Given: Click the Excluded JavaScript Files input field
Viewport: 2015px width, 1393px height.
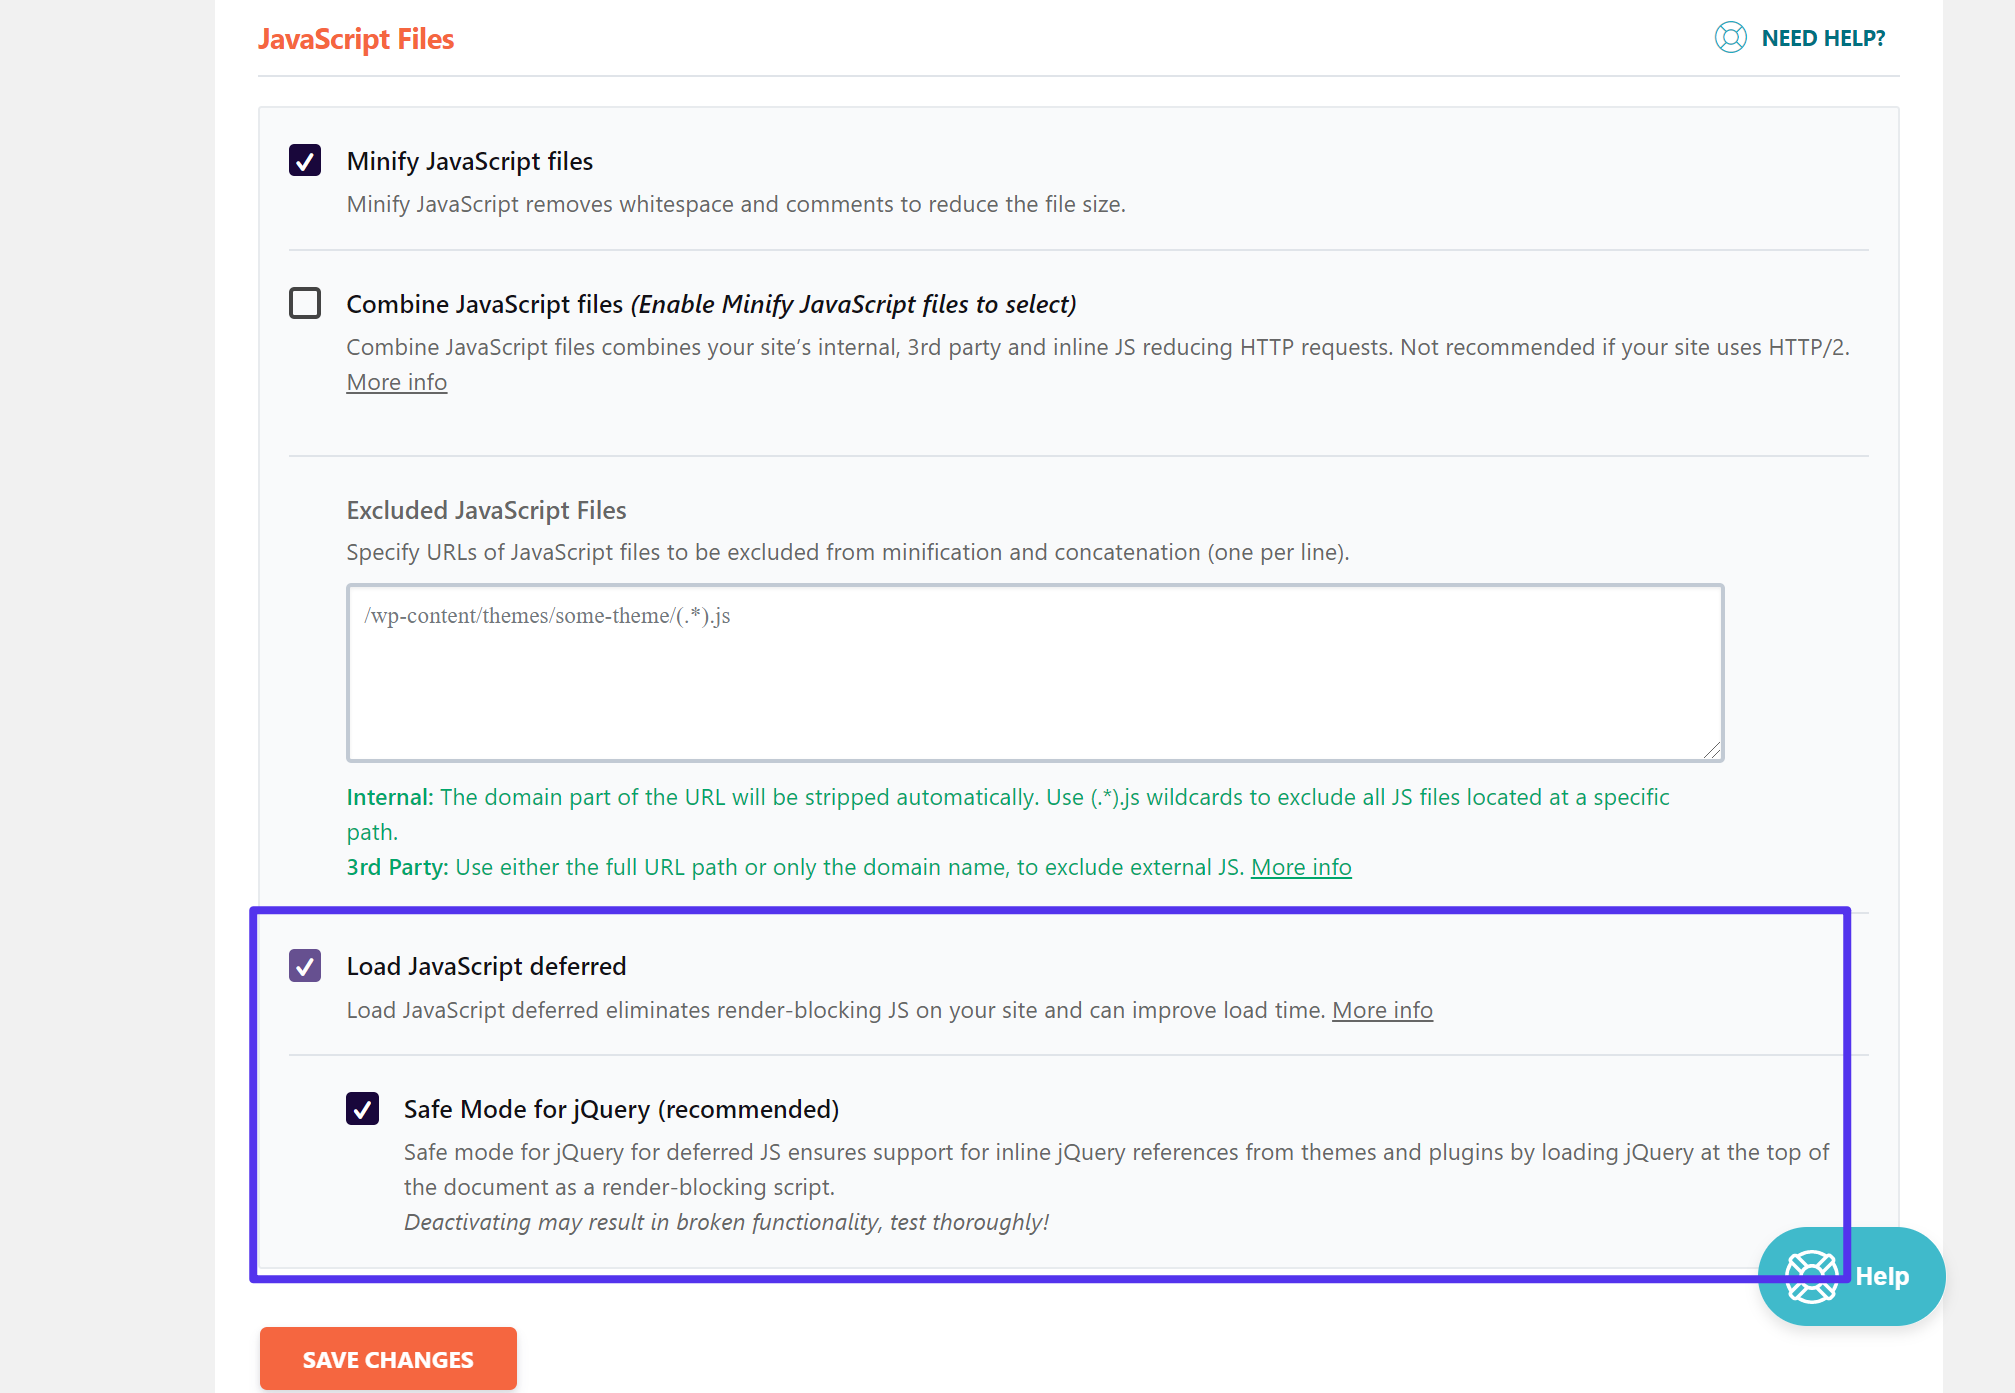Looking at the screenshot, I should click(x=1034, y=670).
